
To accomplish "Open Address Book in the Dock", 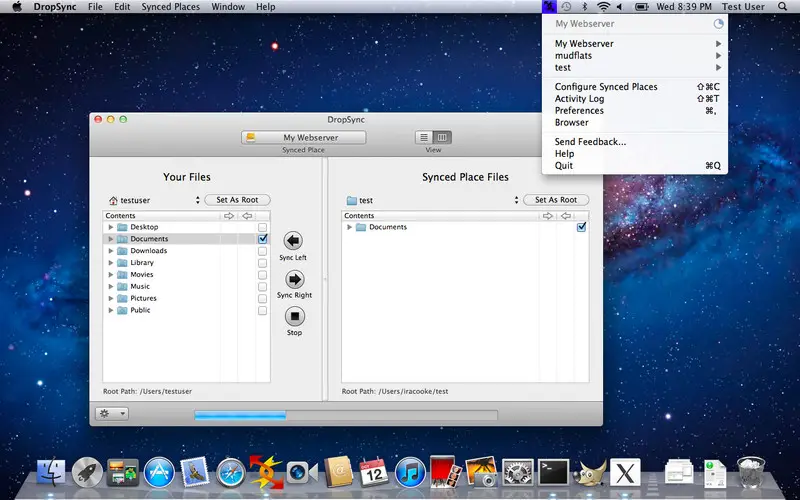I will [338, 471].
